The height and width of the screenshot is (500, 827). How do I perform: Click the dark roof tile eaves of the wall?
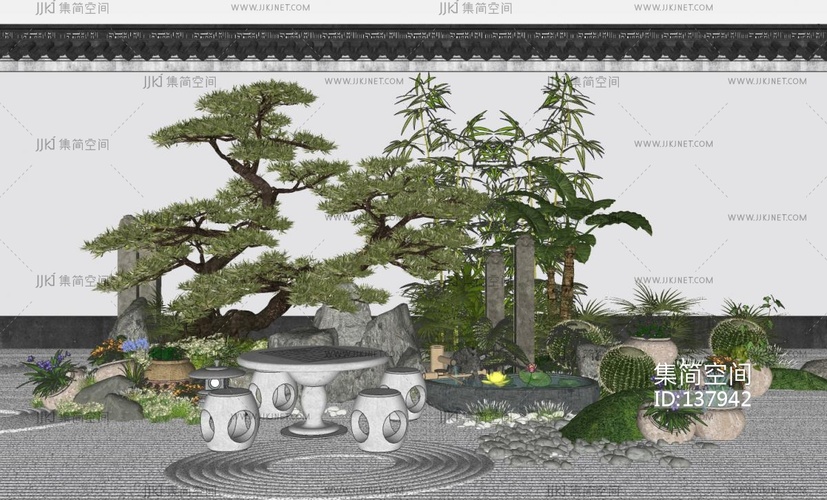pos(413,45)
